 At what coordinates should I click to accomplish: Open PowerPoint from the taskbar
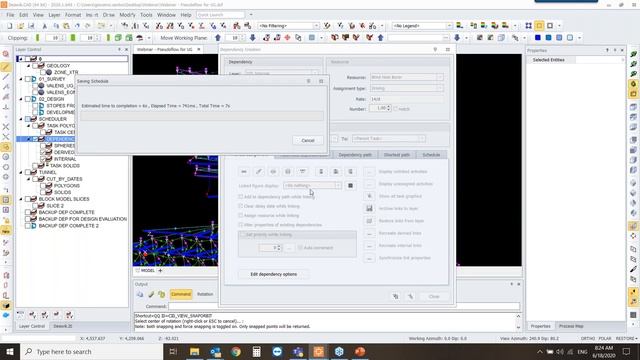(360, 351)
